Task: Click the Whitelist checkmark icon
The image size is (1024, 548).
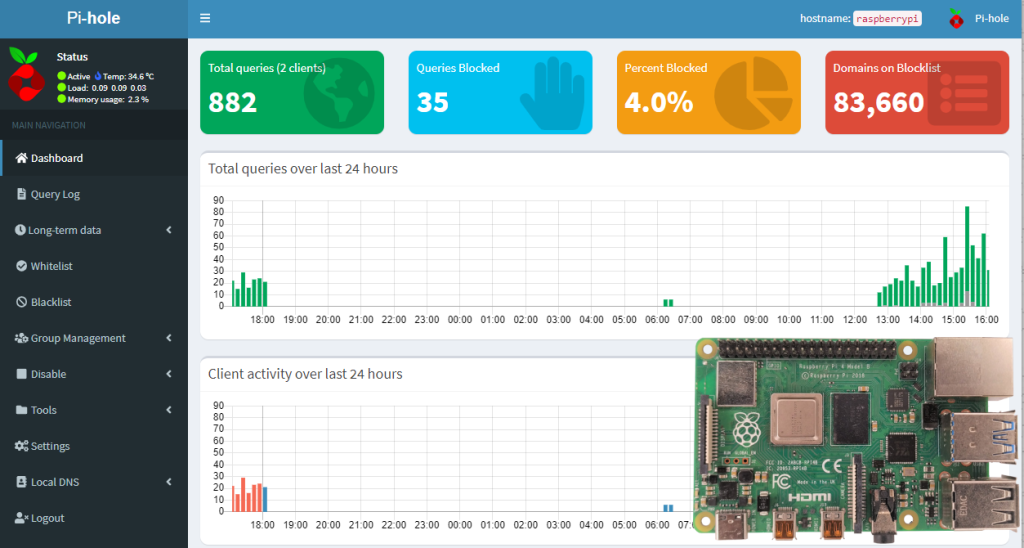Action: 22,266
